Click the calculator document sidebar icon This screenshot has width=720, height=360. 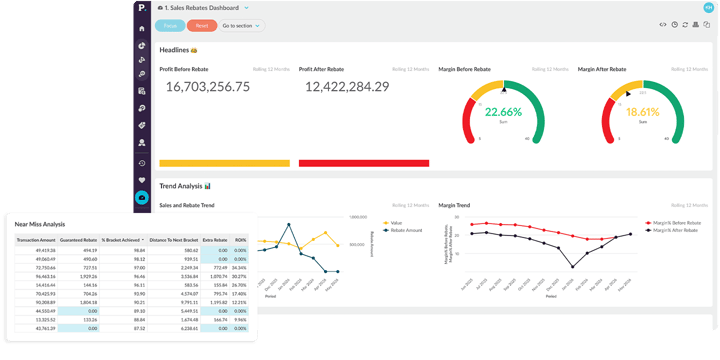pyautogui.click(x=142, y=91)
